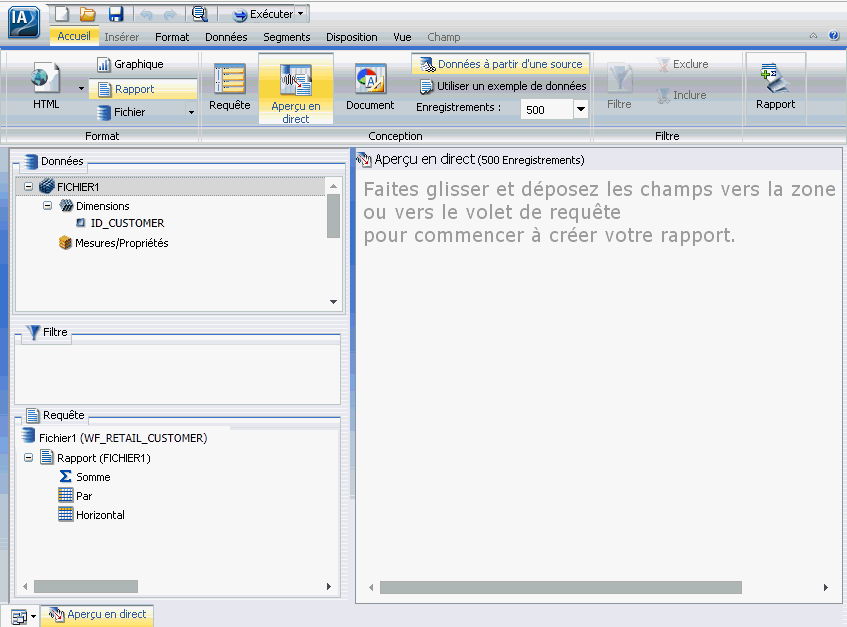Open the Enregistrements count dropdown
The height and width of the screenshot is (627, 847).
click(581, 109)
